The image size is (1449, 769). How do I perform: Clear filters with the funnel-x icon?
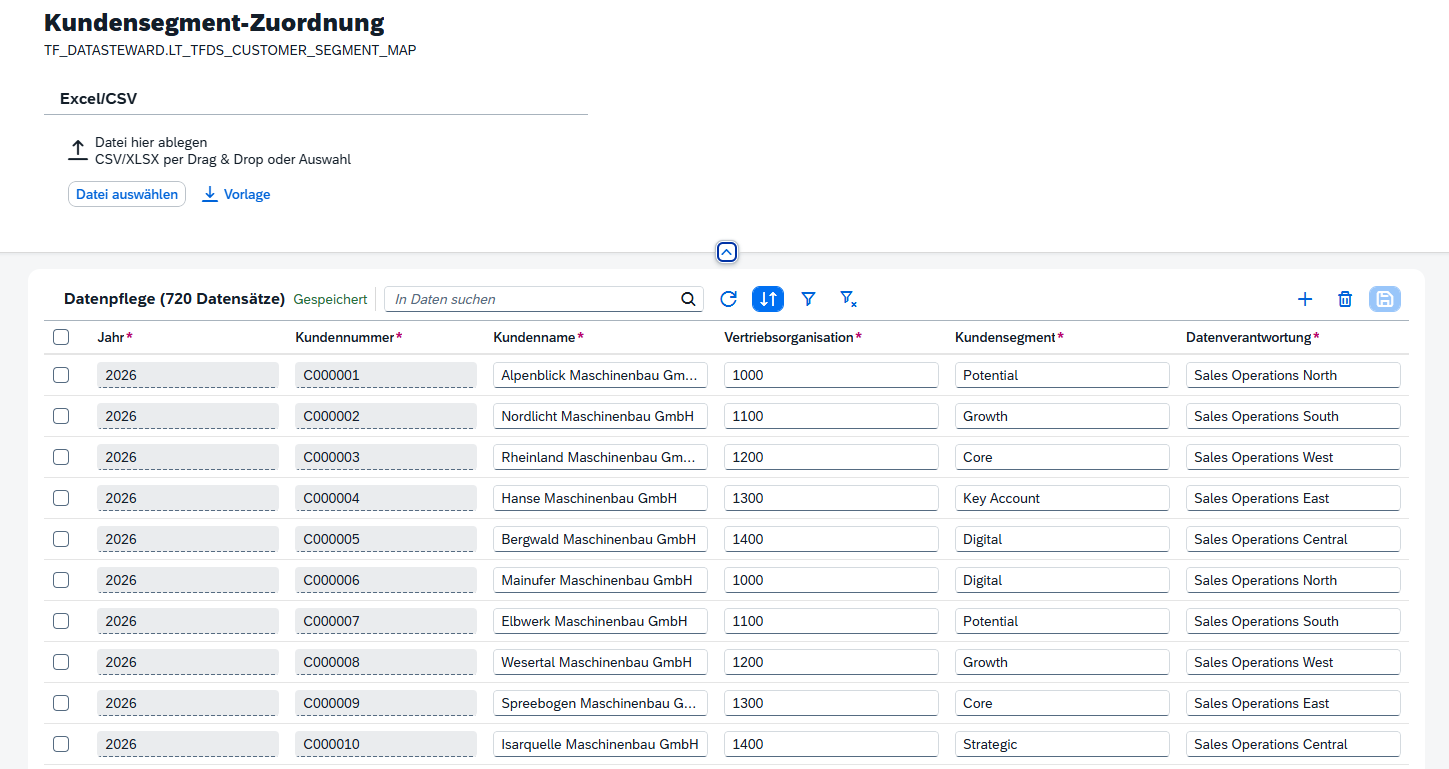click(848, 299)
